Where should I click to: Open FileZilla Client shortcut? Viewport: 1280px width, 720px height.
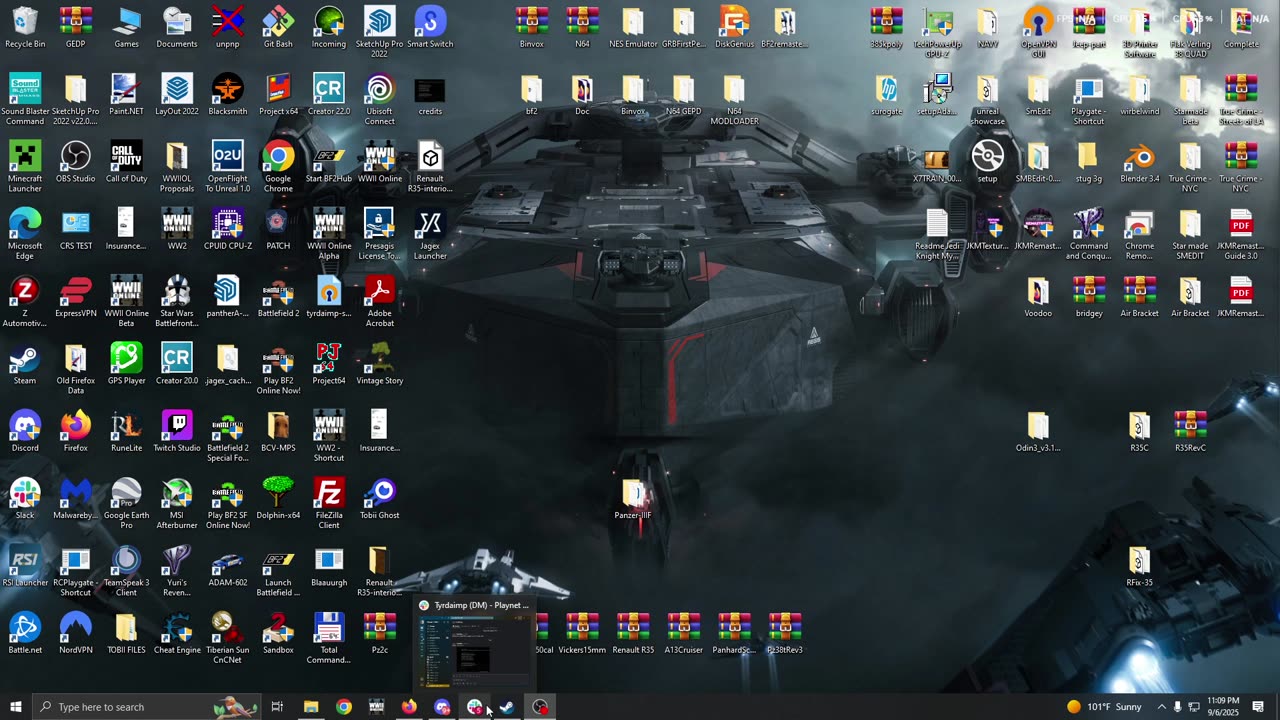pos(329,502)
